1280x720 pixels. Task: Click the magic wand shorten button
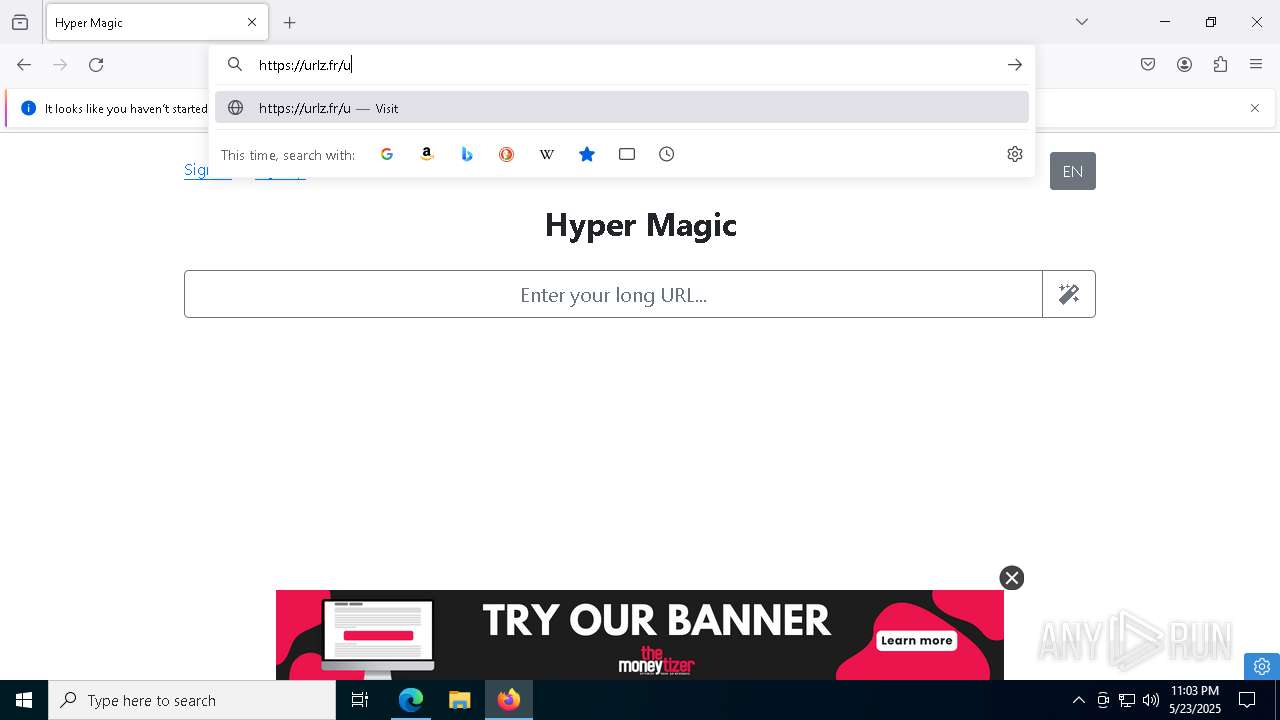tap(1069, 294)
